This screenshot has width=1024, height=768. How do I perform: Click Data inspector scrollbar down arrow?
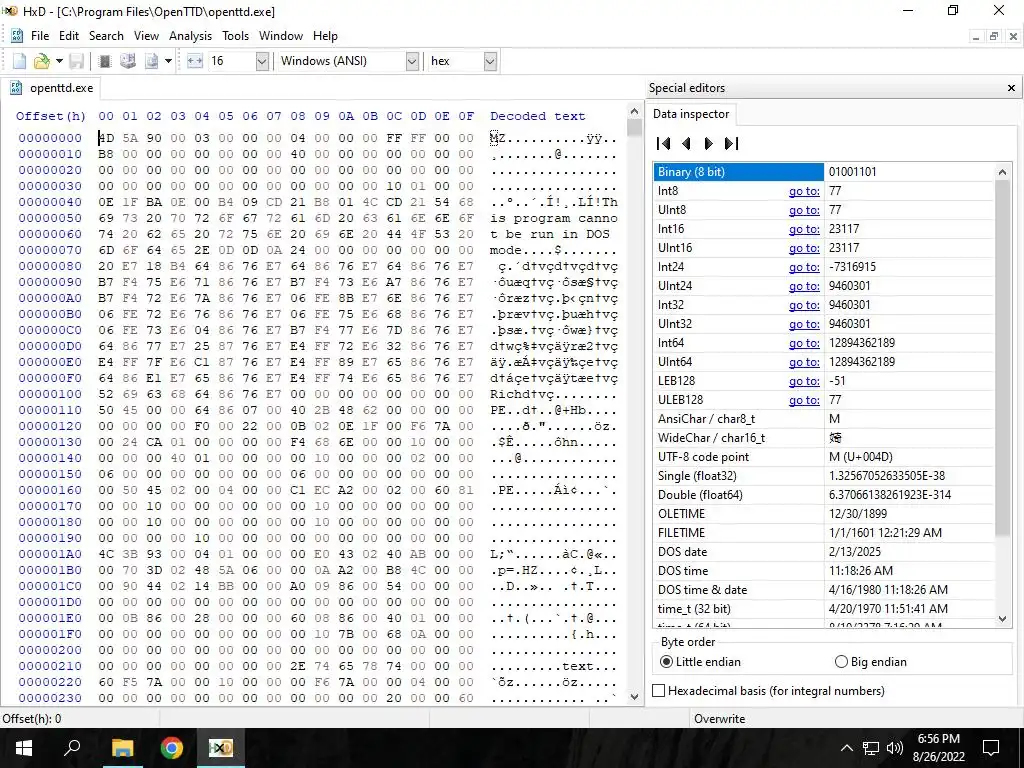tap(1002, 618)
